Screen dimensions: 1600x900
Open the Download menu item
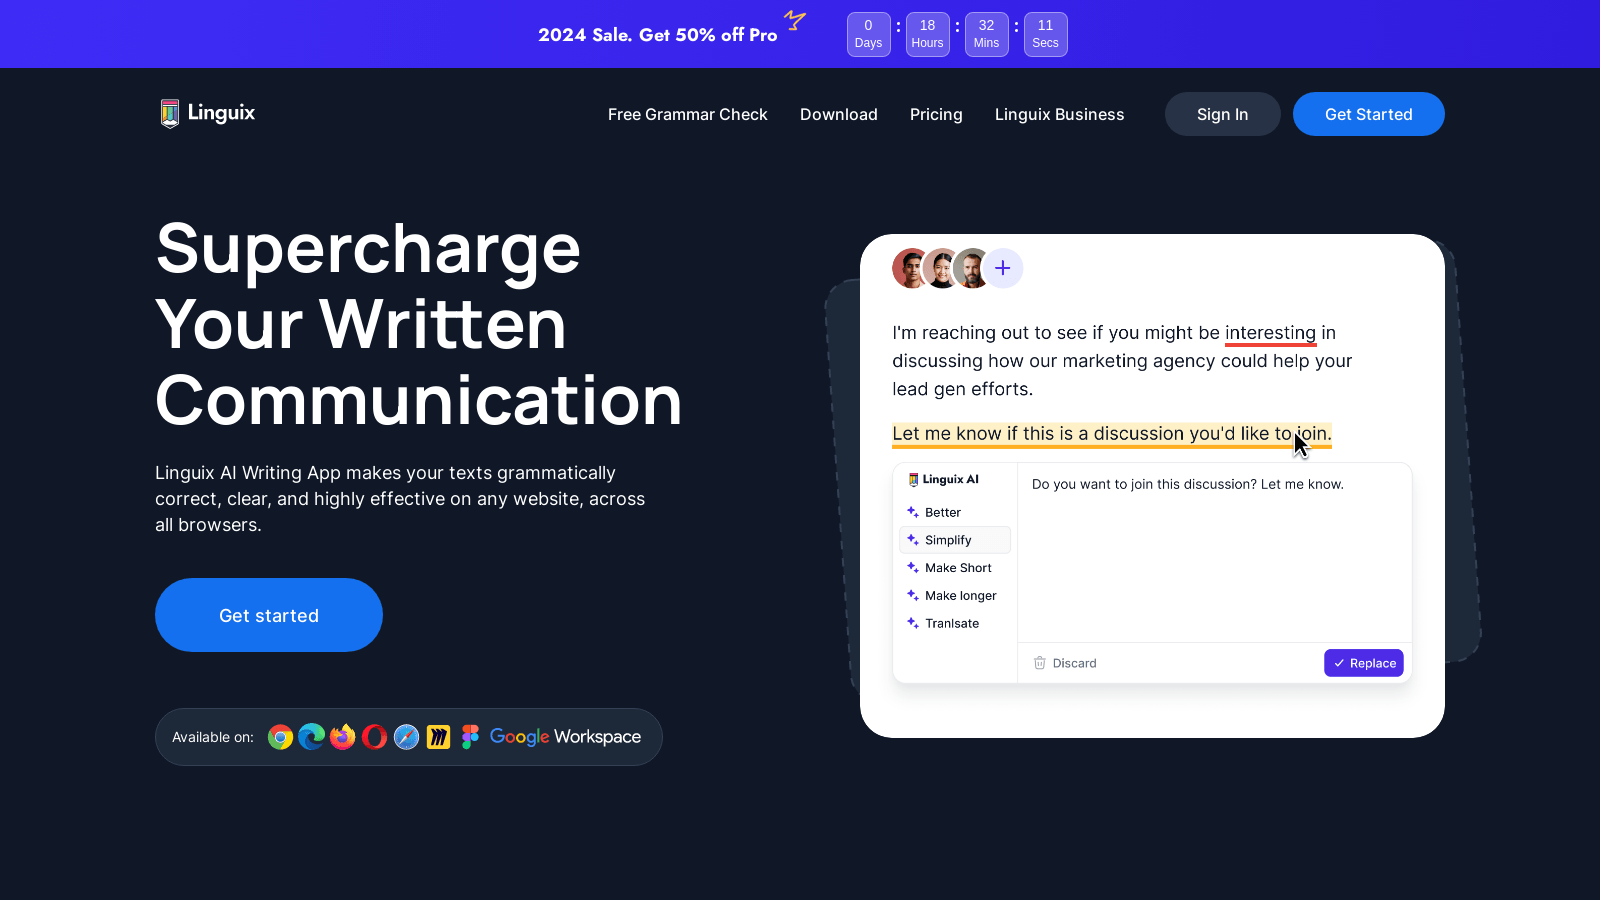tap(839, 114)
